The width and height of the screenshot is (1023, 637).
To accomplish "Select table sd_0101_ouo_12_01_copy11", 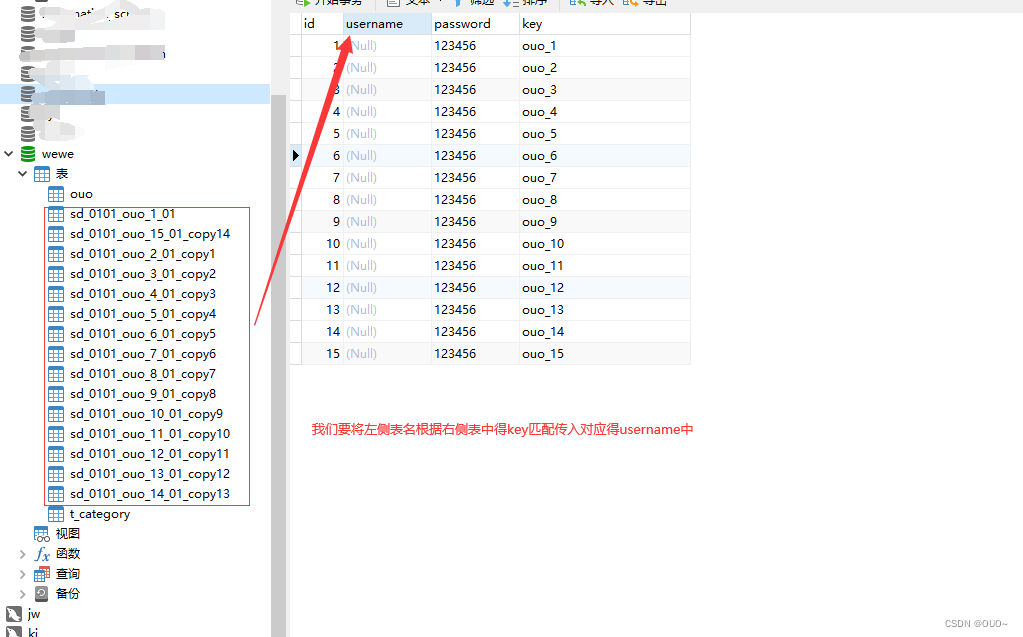I will click(150, 454).
